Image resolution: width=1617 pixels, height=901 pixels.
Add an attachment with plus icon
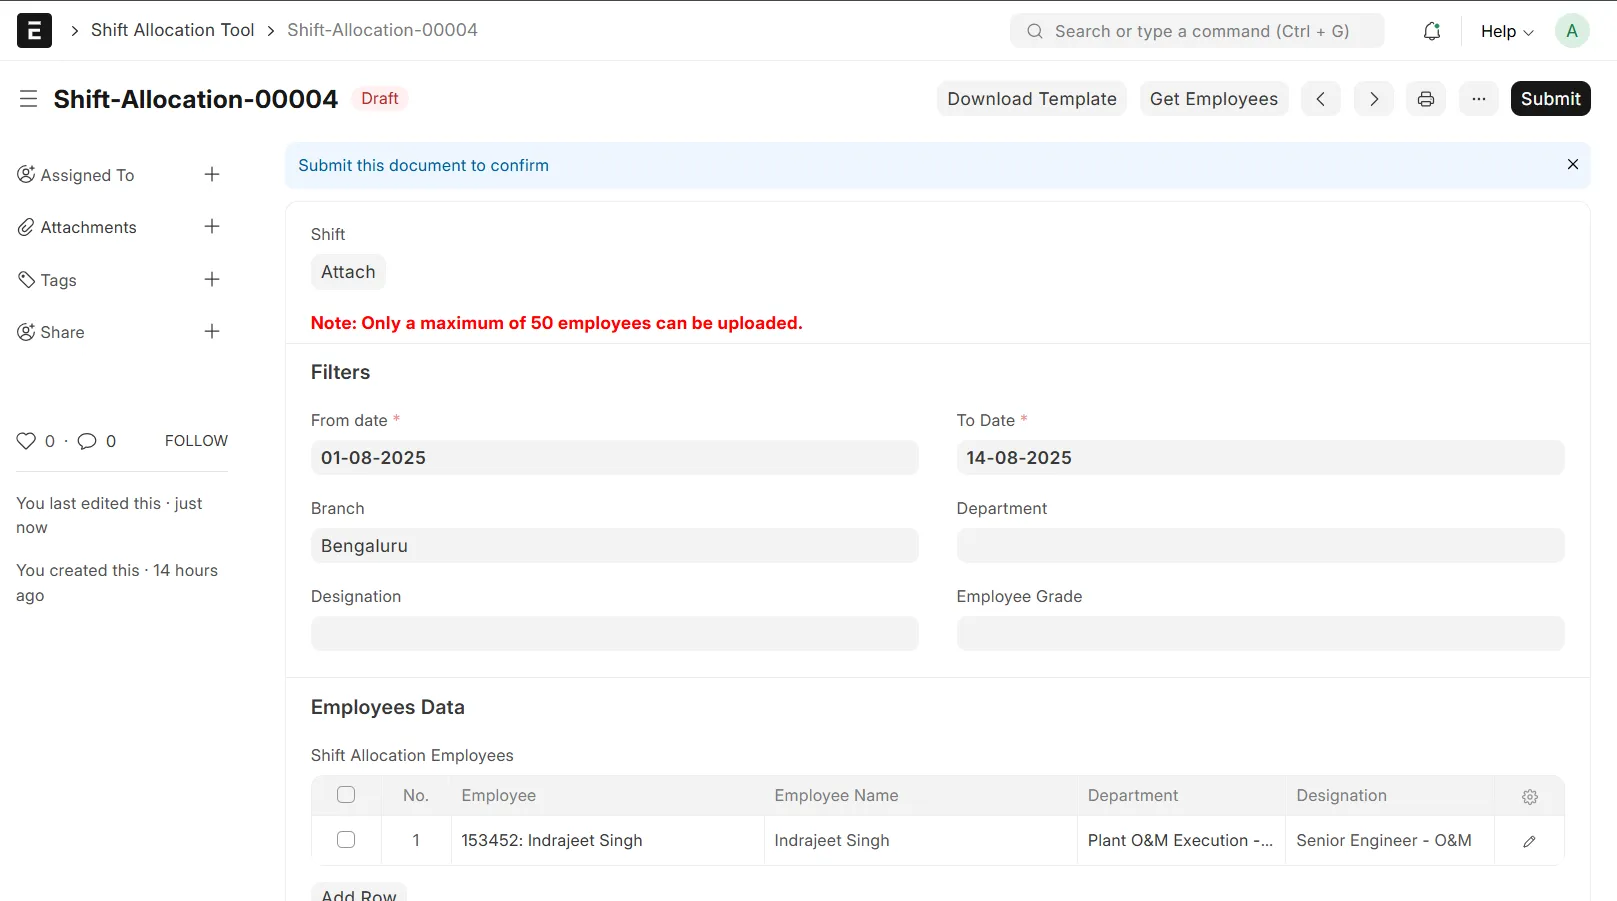(x=212, y=227)
